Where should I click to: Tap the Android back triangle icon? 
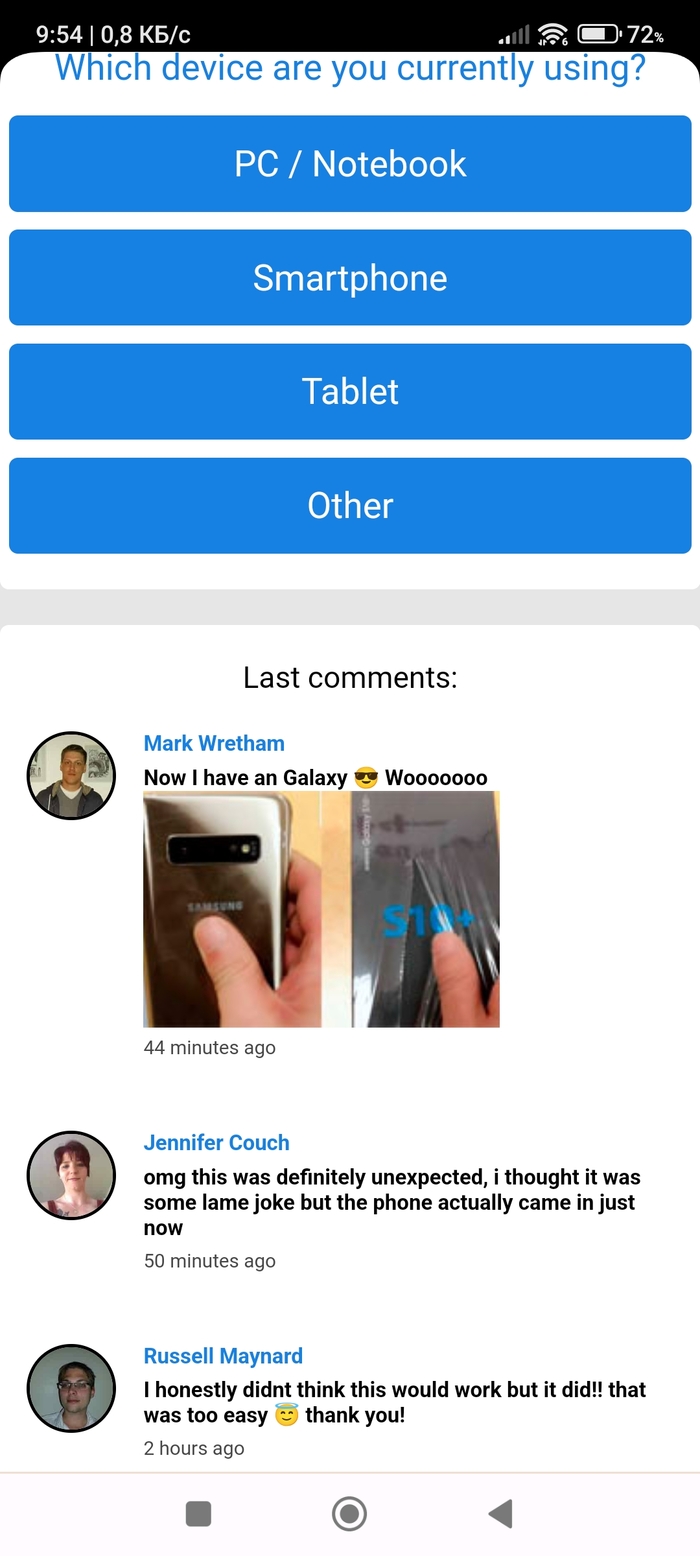pos(500,1514)
